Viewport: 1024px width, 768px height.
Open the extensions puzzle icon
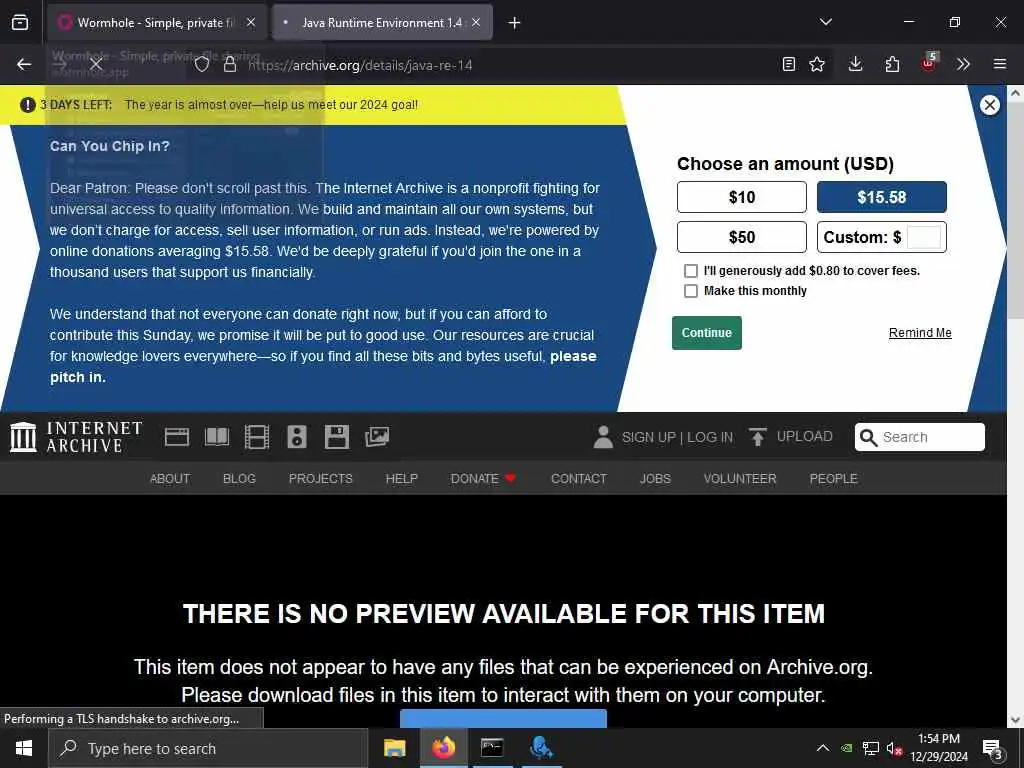point(892,64)
